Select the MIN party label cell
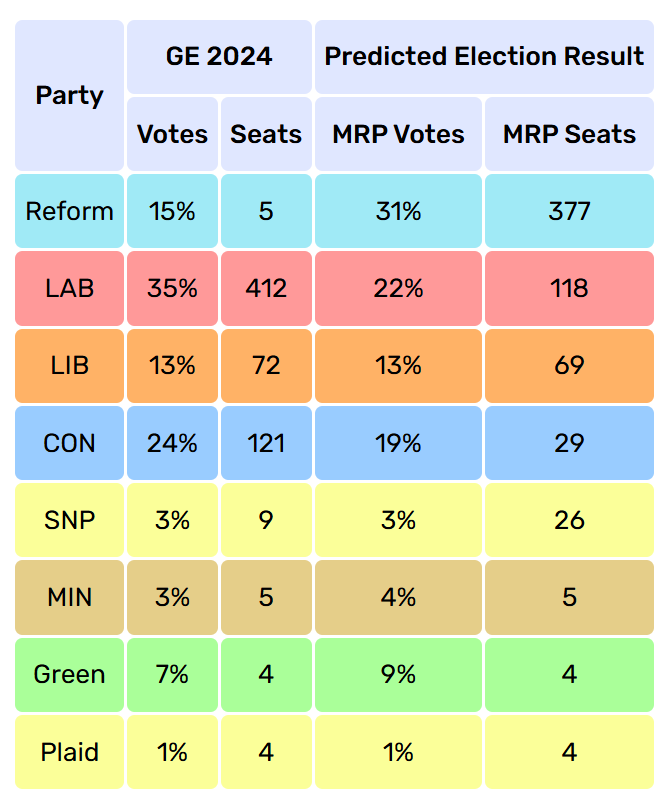 (x=70, y=597)
